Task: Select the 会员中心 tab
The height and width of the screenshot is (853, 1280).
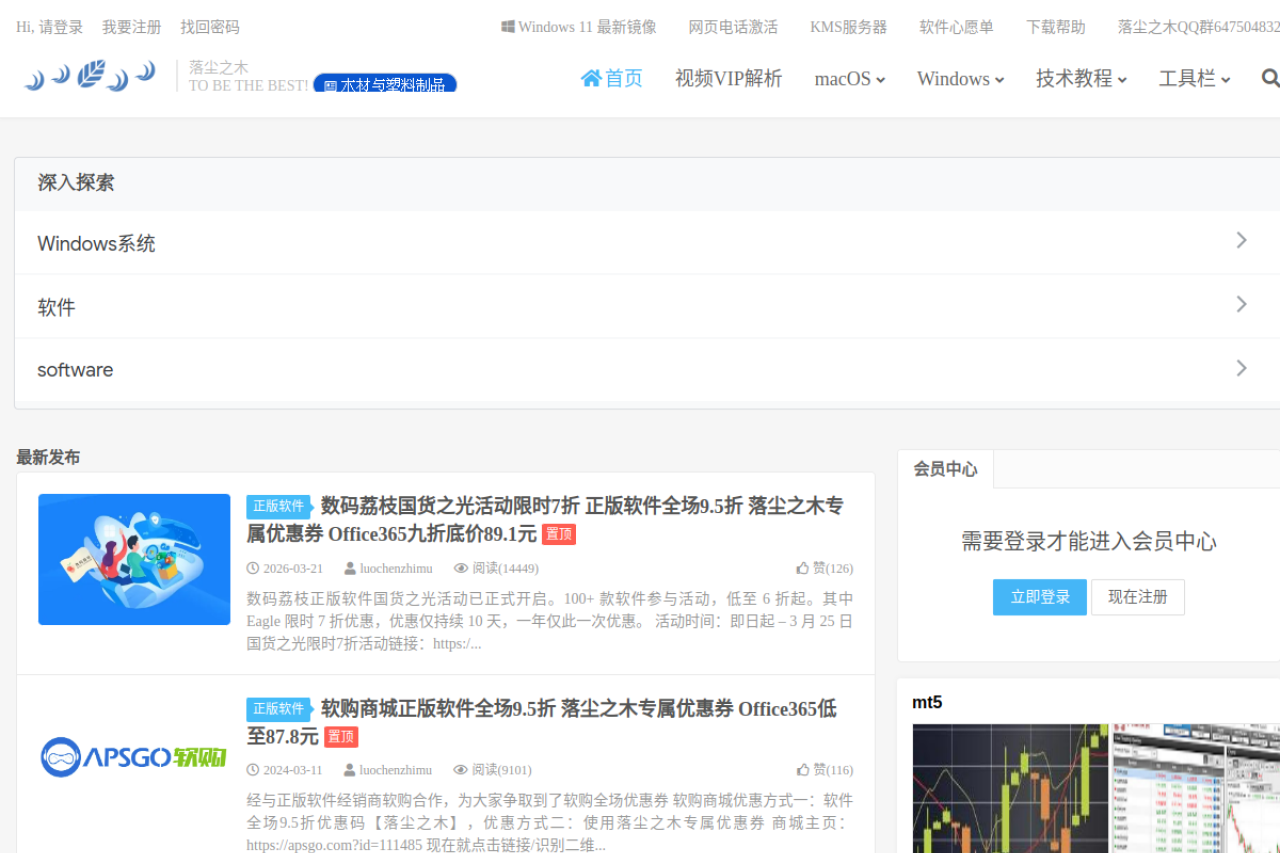Action: (946, 469)
